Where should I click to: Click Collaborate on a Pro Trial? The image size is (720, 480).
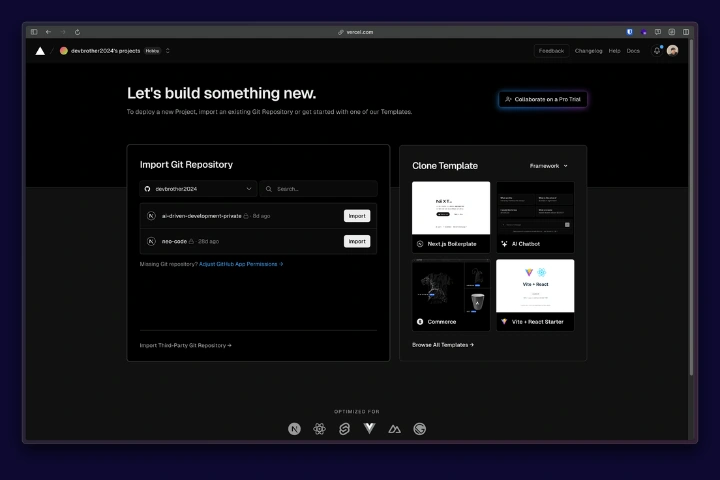click(x=543, y=99)
